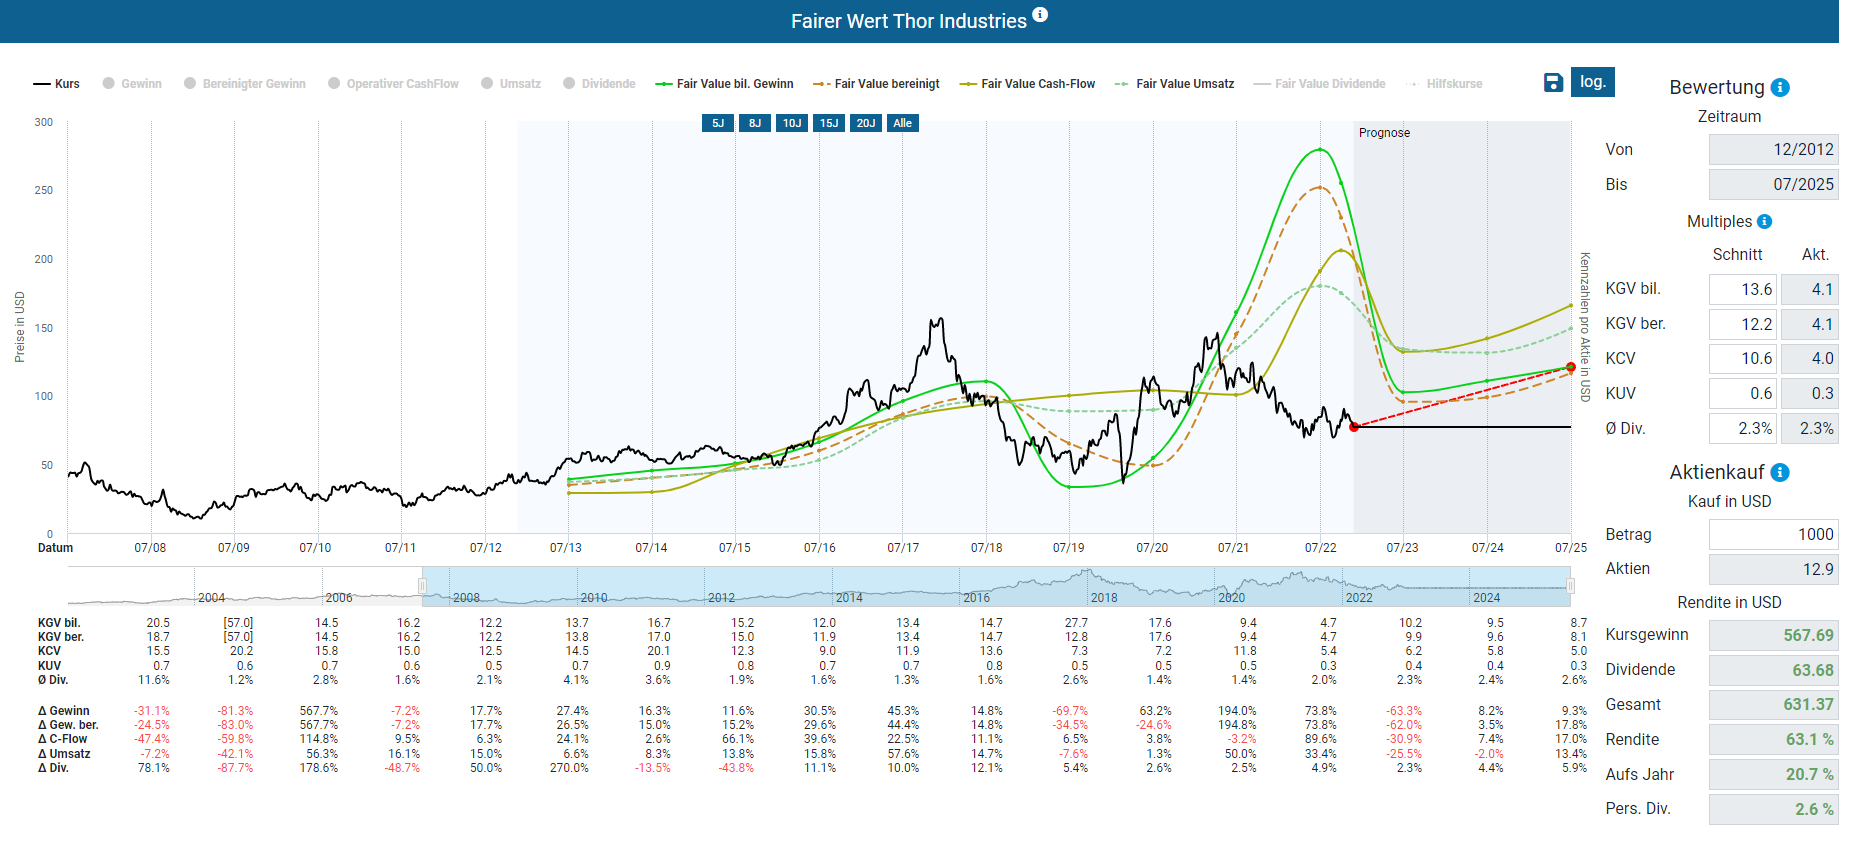1850x843 pixels.
Task: Click the Aktienkauf info icon
Action: (x=1780, y=473)
